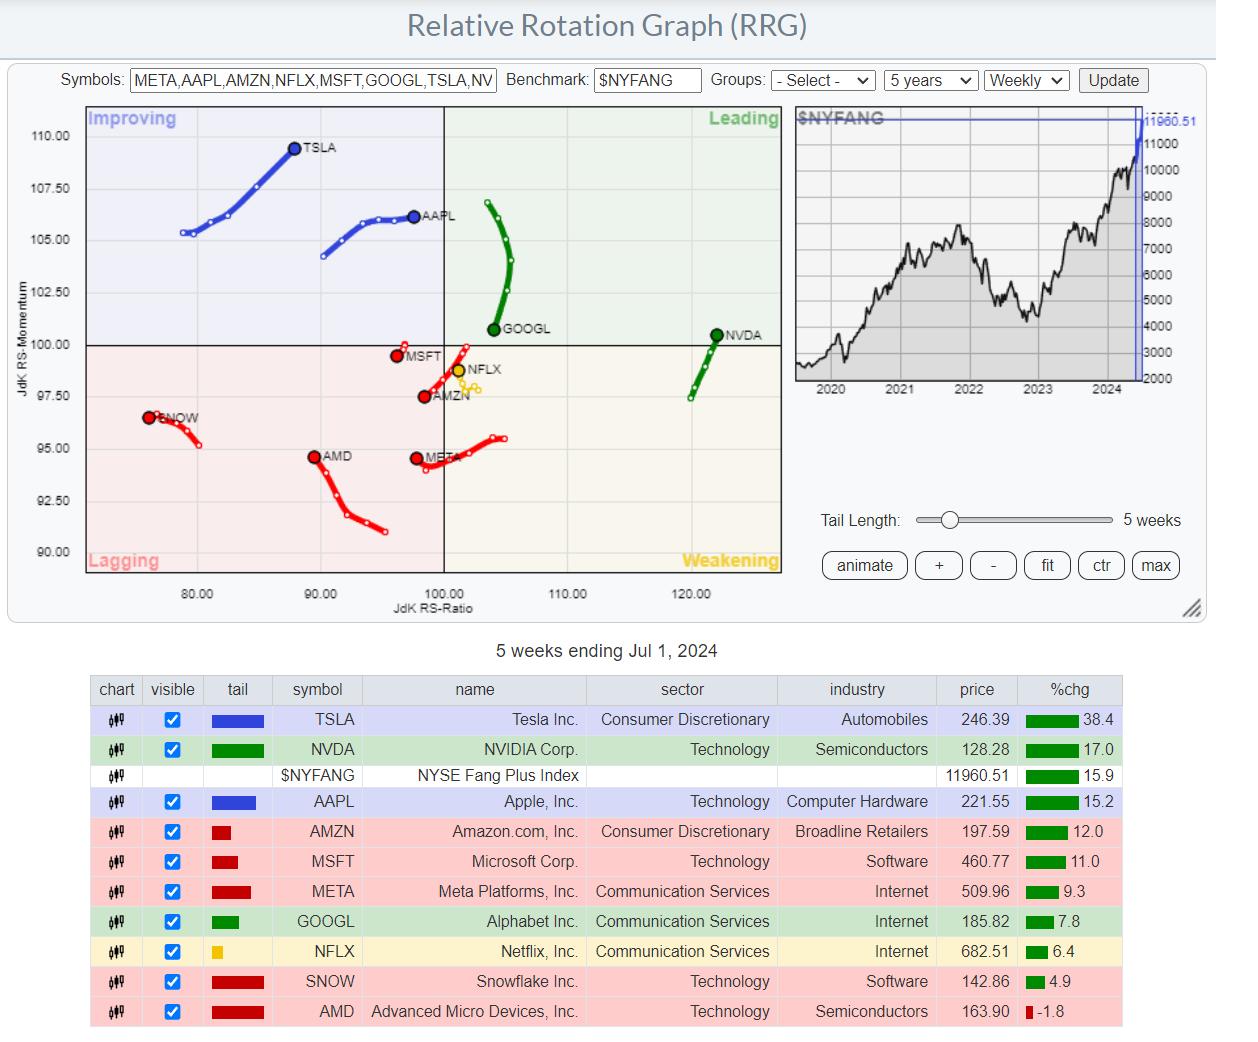Image resolution: width=1258 pixels, height=1042 pixels.
Task: Hide GOOGL using its visible checkbox
Action: click(x=172, y=922)
